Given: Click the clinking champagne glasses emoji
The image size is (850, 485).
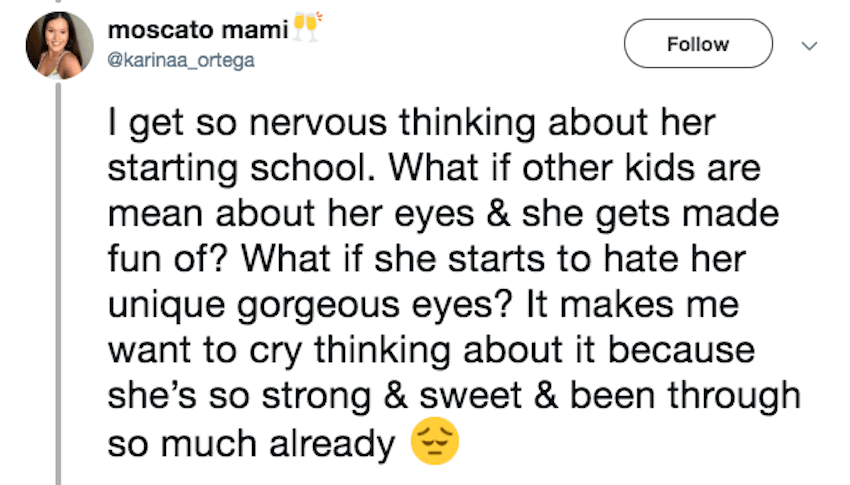Looking at the screenshot, I should point(307,27).
